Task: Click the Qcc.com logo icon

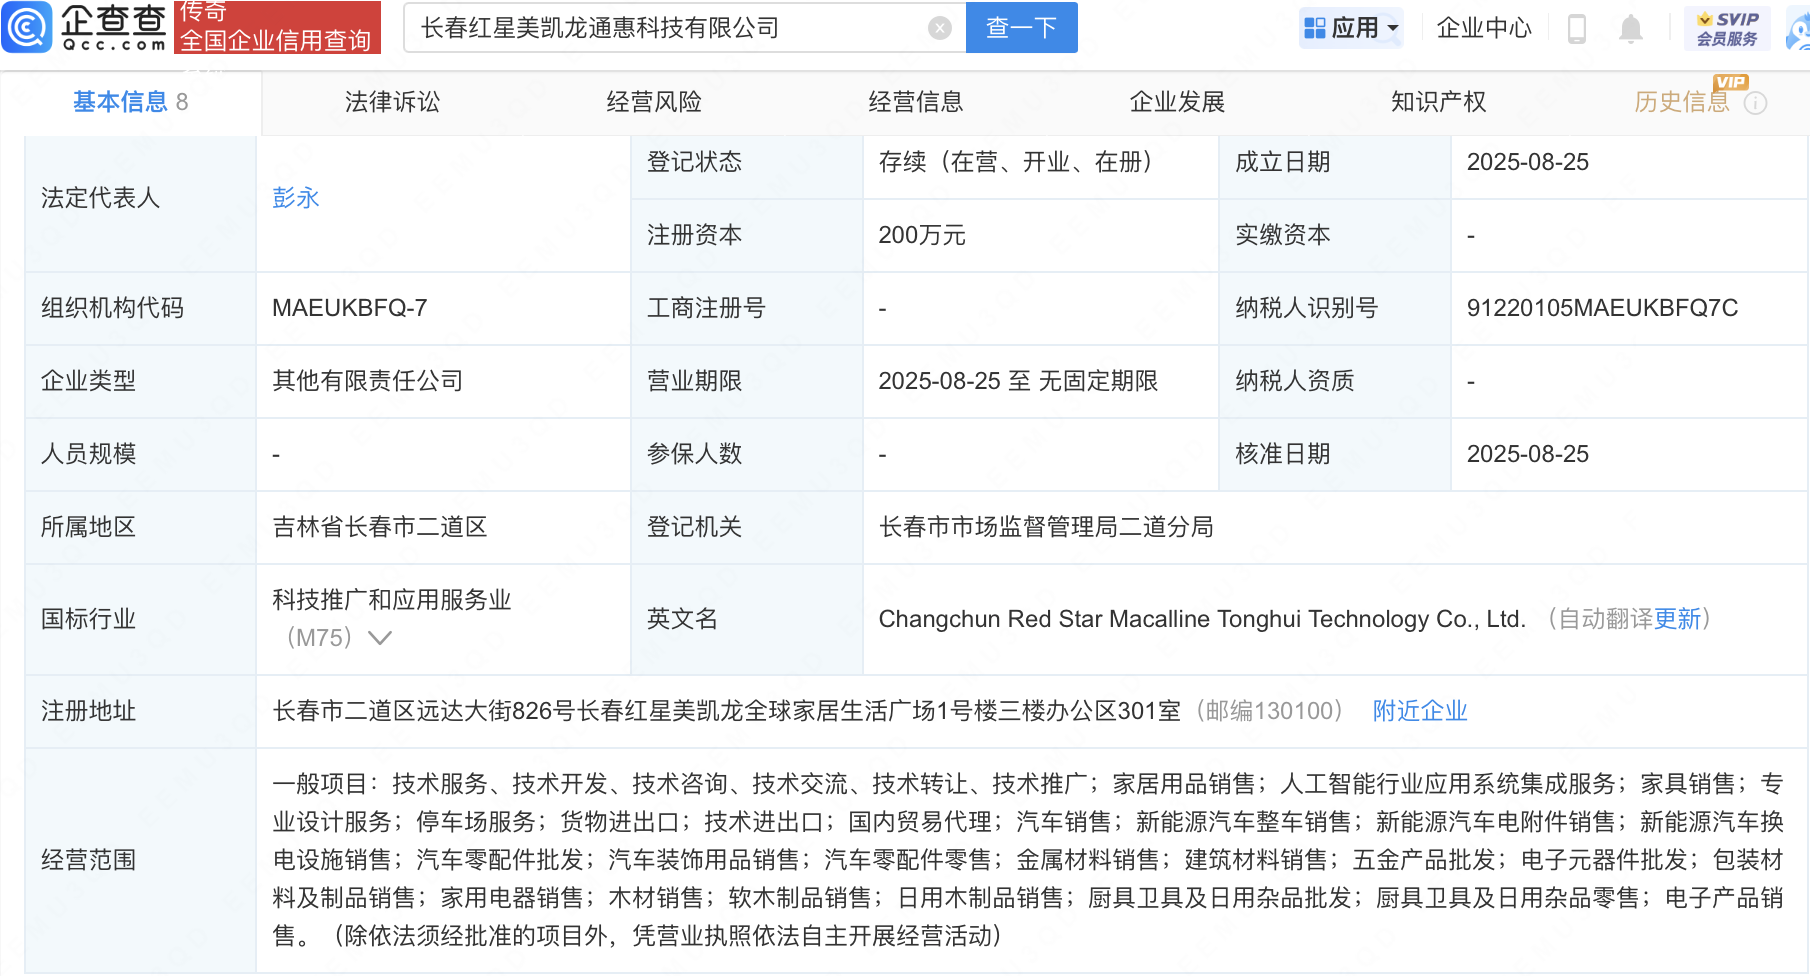Action: point(28,27)
